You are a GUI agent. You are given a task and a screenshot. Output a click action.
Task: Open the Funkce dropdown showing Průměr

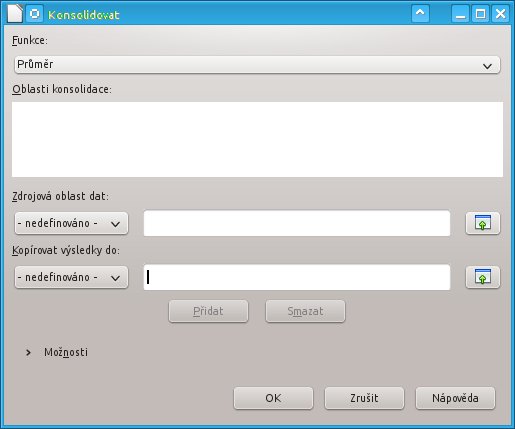point(257,65)
